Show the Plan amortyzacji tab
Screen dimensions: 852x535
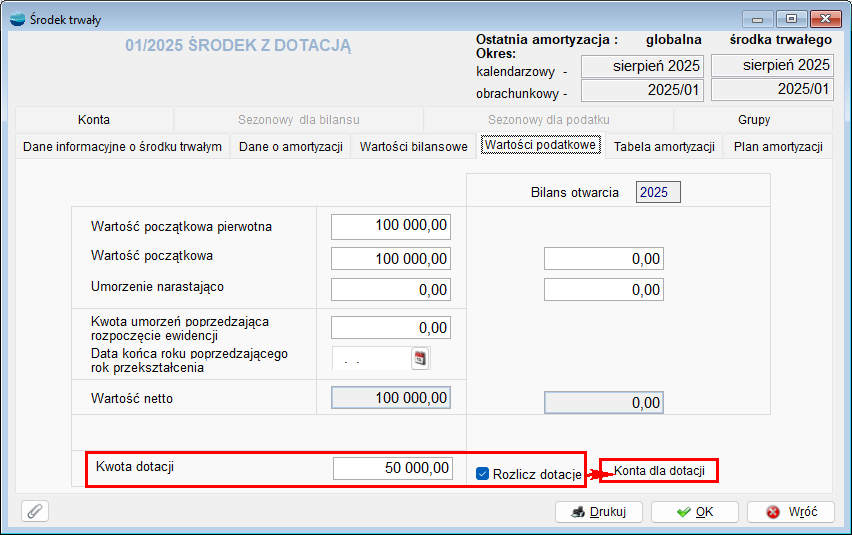[778, 146]
